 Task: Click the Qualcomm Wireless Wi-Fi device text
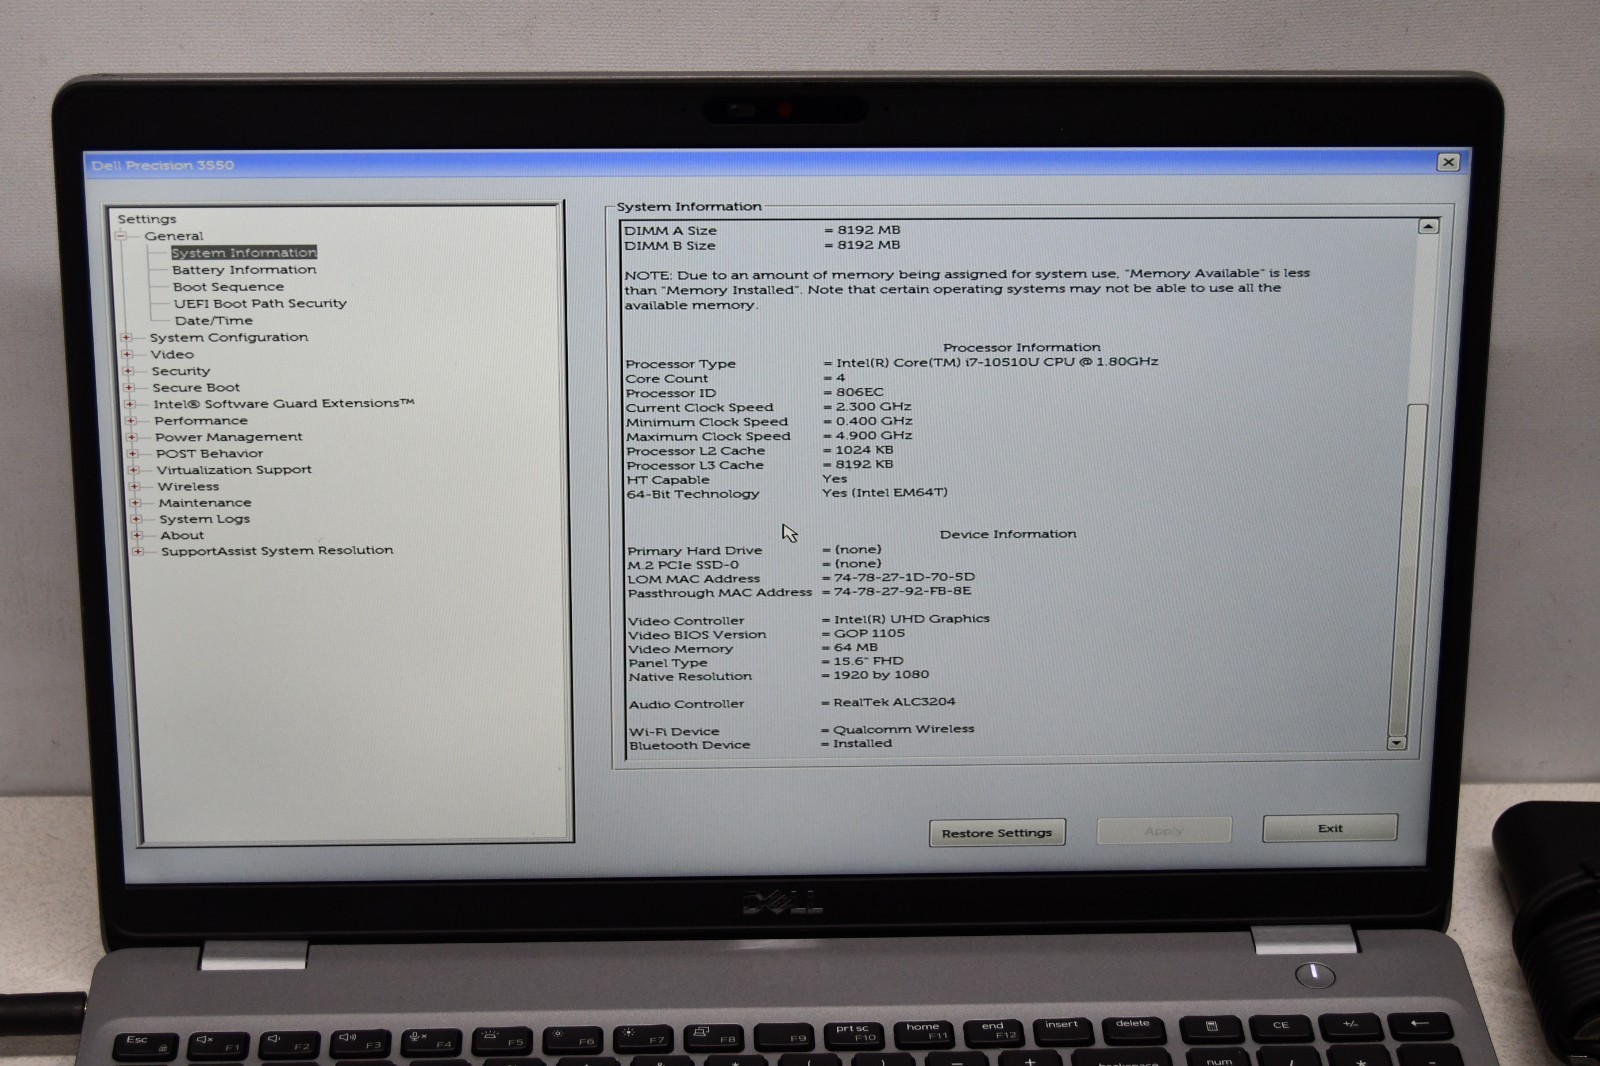point(903,729)
